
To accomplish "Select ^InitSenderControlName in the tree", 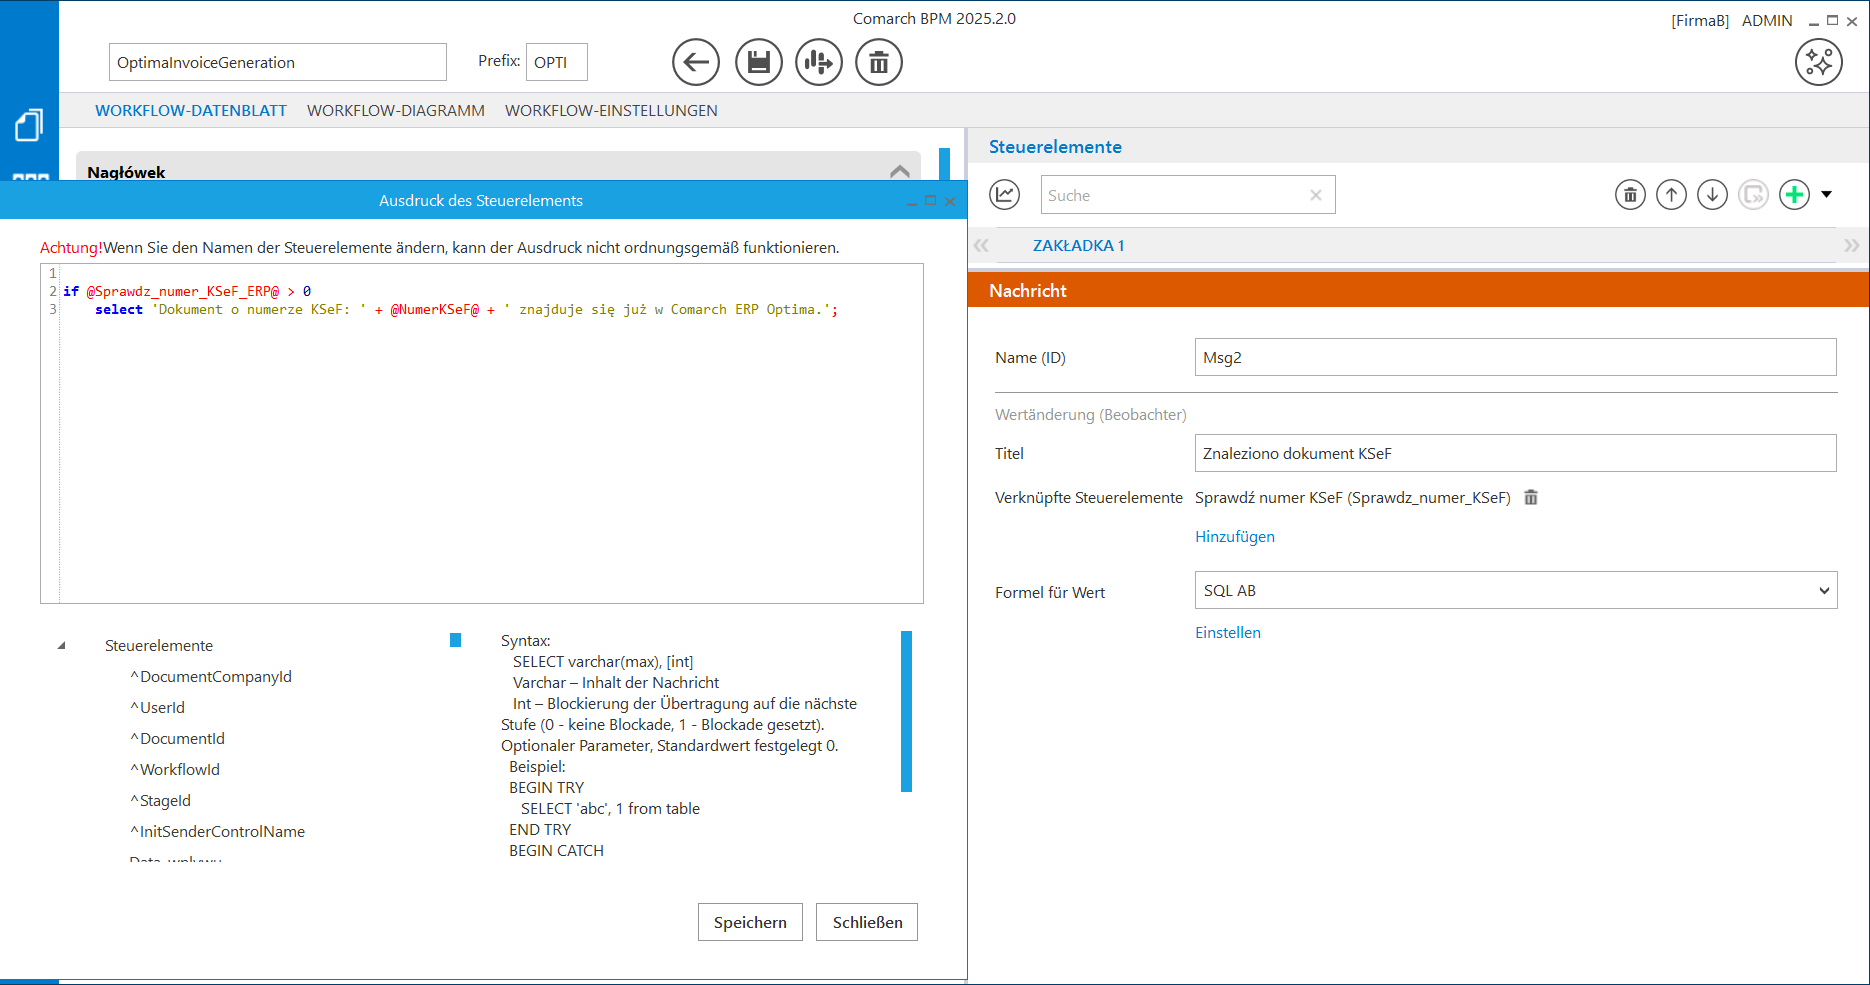I will click(x=217, y=831).
